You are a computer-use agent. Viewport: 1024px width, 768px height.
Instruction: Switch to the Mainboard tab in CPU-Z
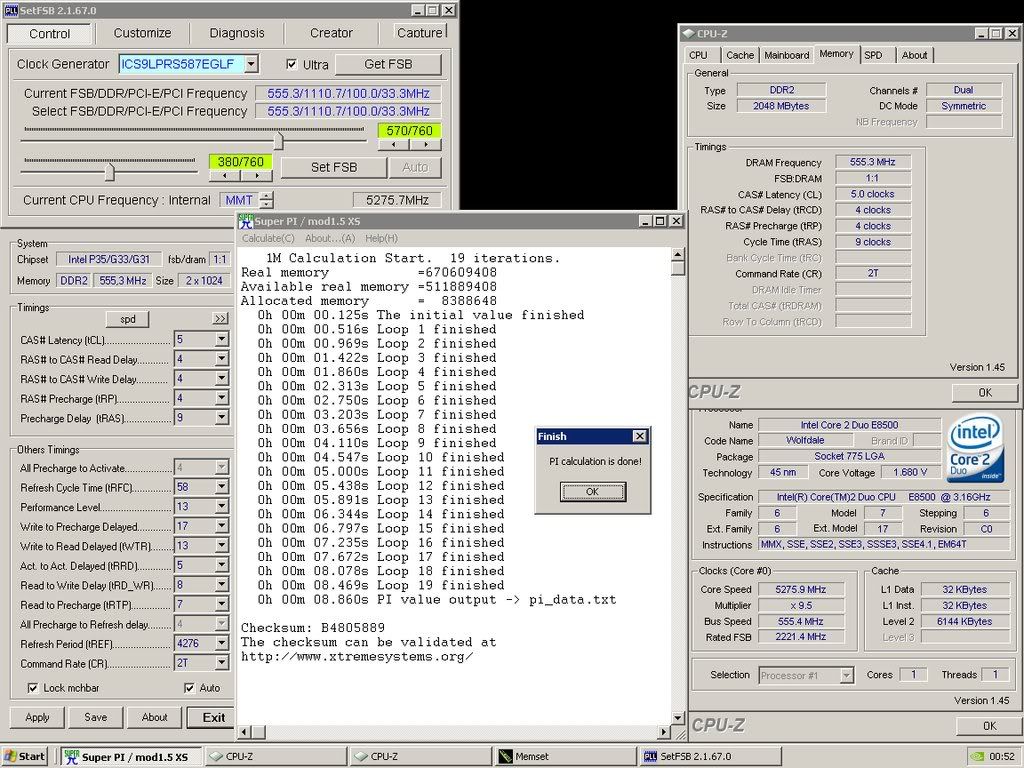point(787,56)
